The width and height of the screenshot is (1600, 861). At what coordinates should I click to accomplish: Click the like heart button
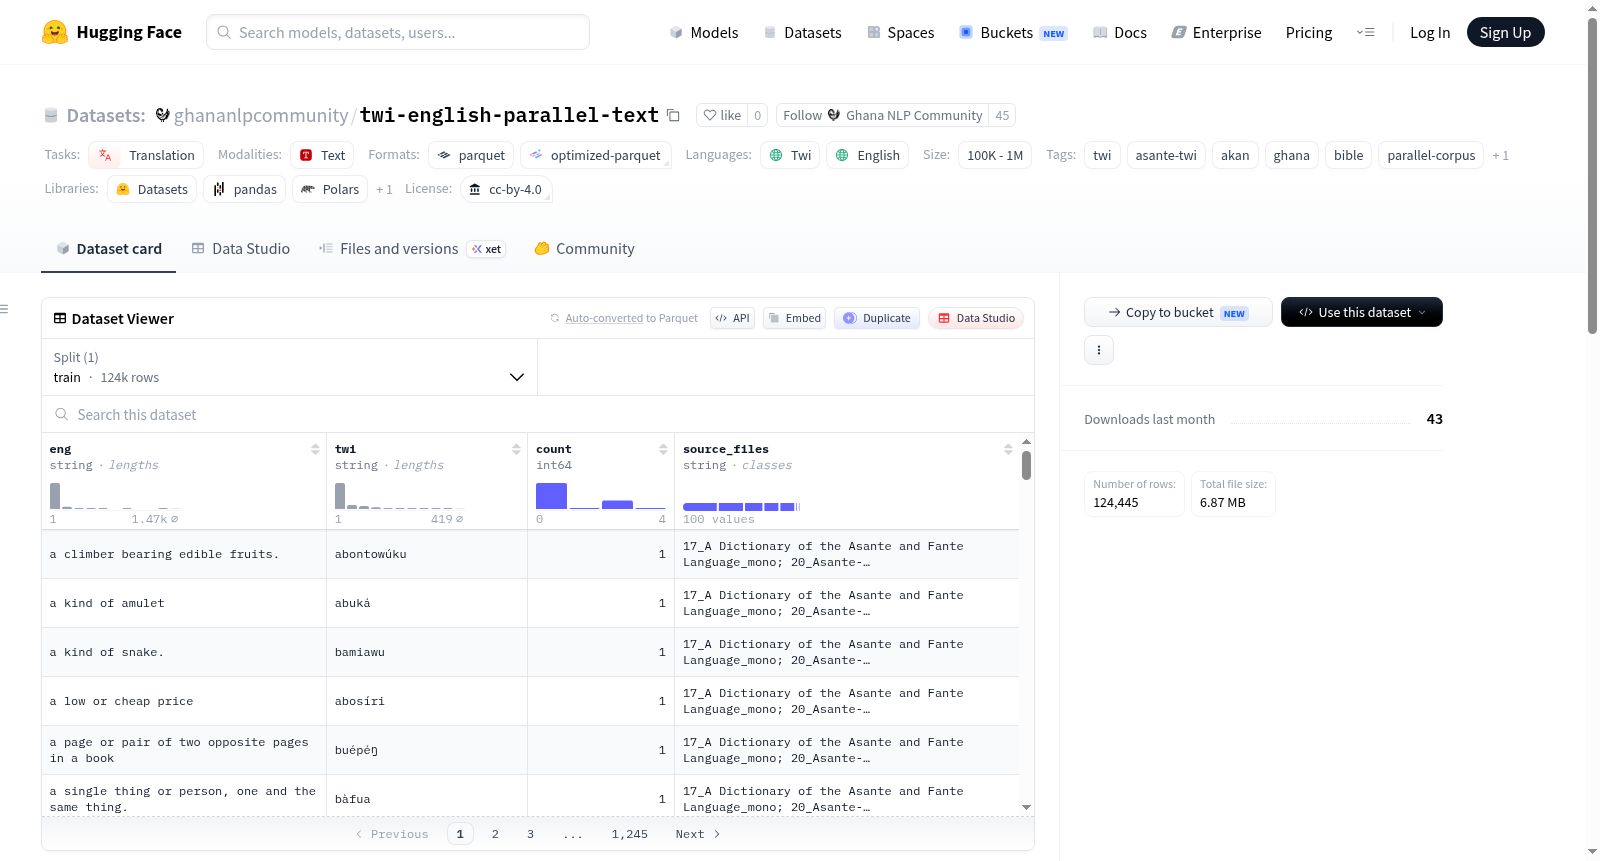[x=722, y=115]
